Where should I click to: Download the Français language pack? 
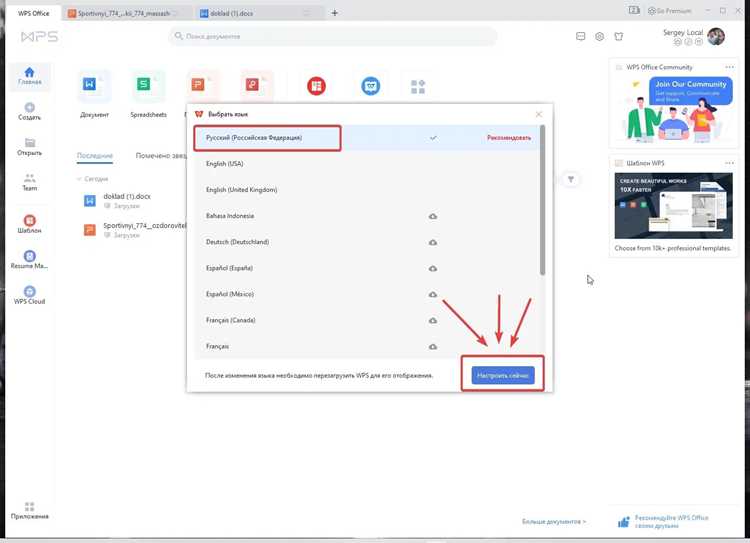(432, 346)
